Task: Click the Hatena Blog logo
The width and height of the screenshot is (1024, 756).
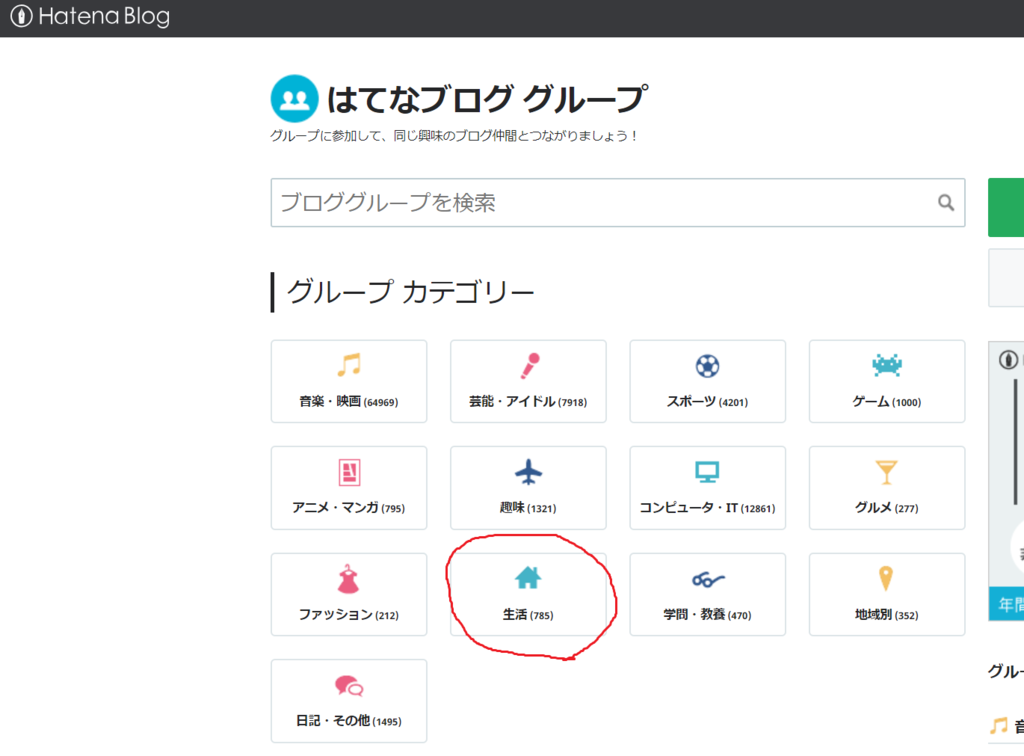Action: [x=90, y=16]
